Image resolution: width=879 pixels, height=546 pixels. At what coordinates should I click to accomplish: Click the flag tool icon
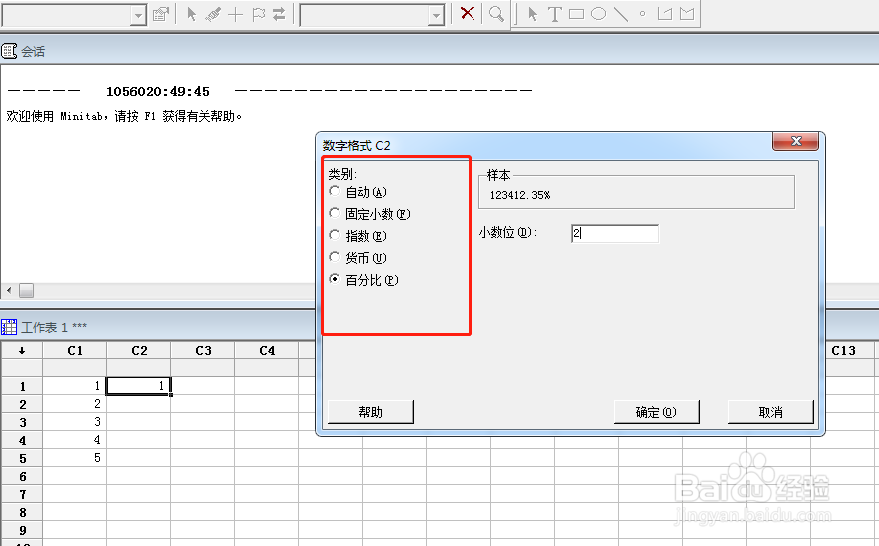click(258, 14)
